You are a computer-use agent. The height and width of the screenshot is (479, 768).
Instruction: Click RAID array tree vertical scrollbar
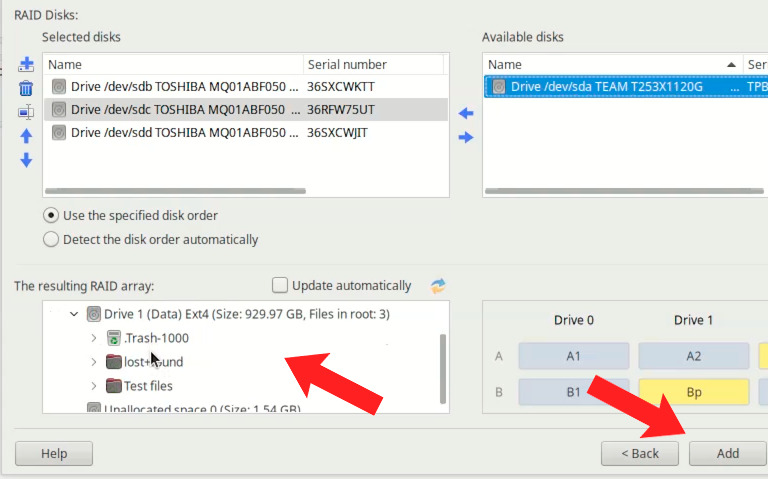click(x=443, y=369)
